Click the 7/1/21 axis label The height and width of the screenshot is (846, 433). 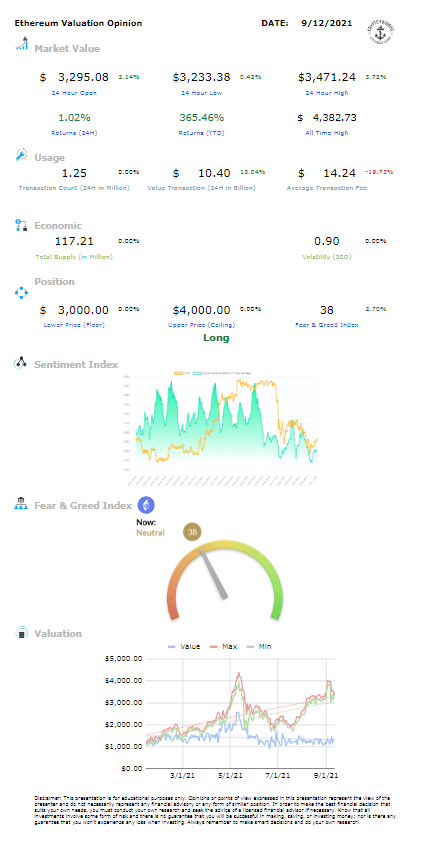pyautogui.click(x=279, y=776)
